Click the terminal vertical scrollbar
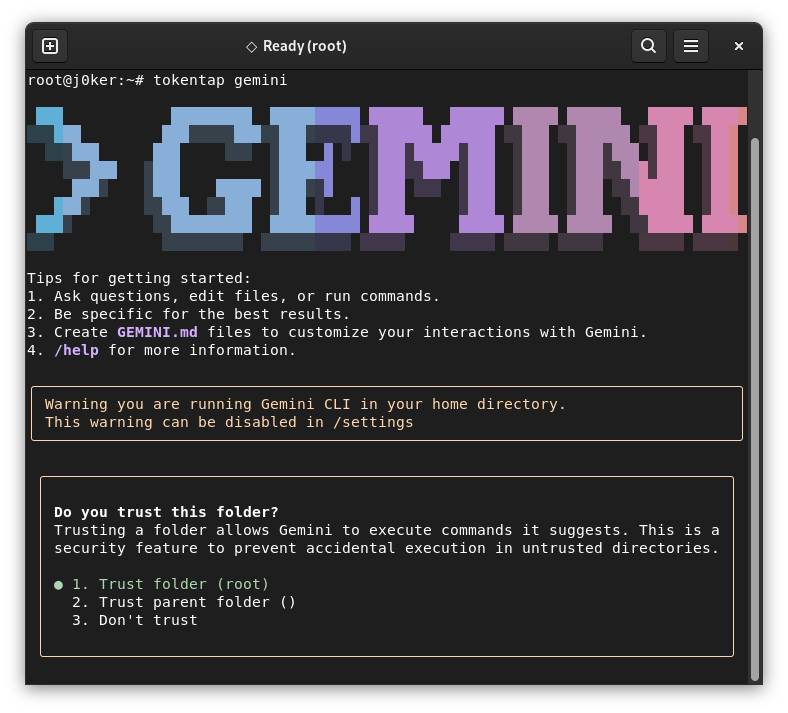Image resolution: width=788 pixels, height=713 pixels. pyautogui.click(x=754, y=409)
